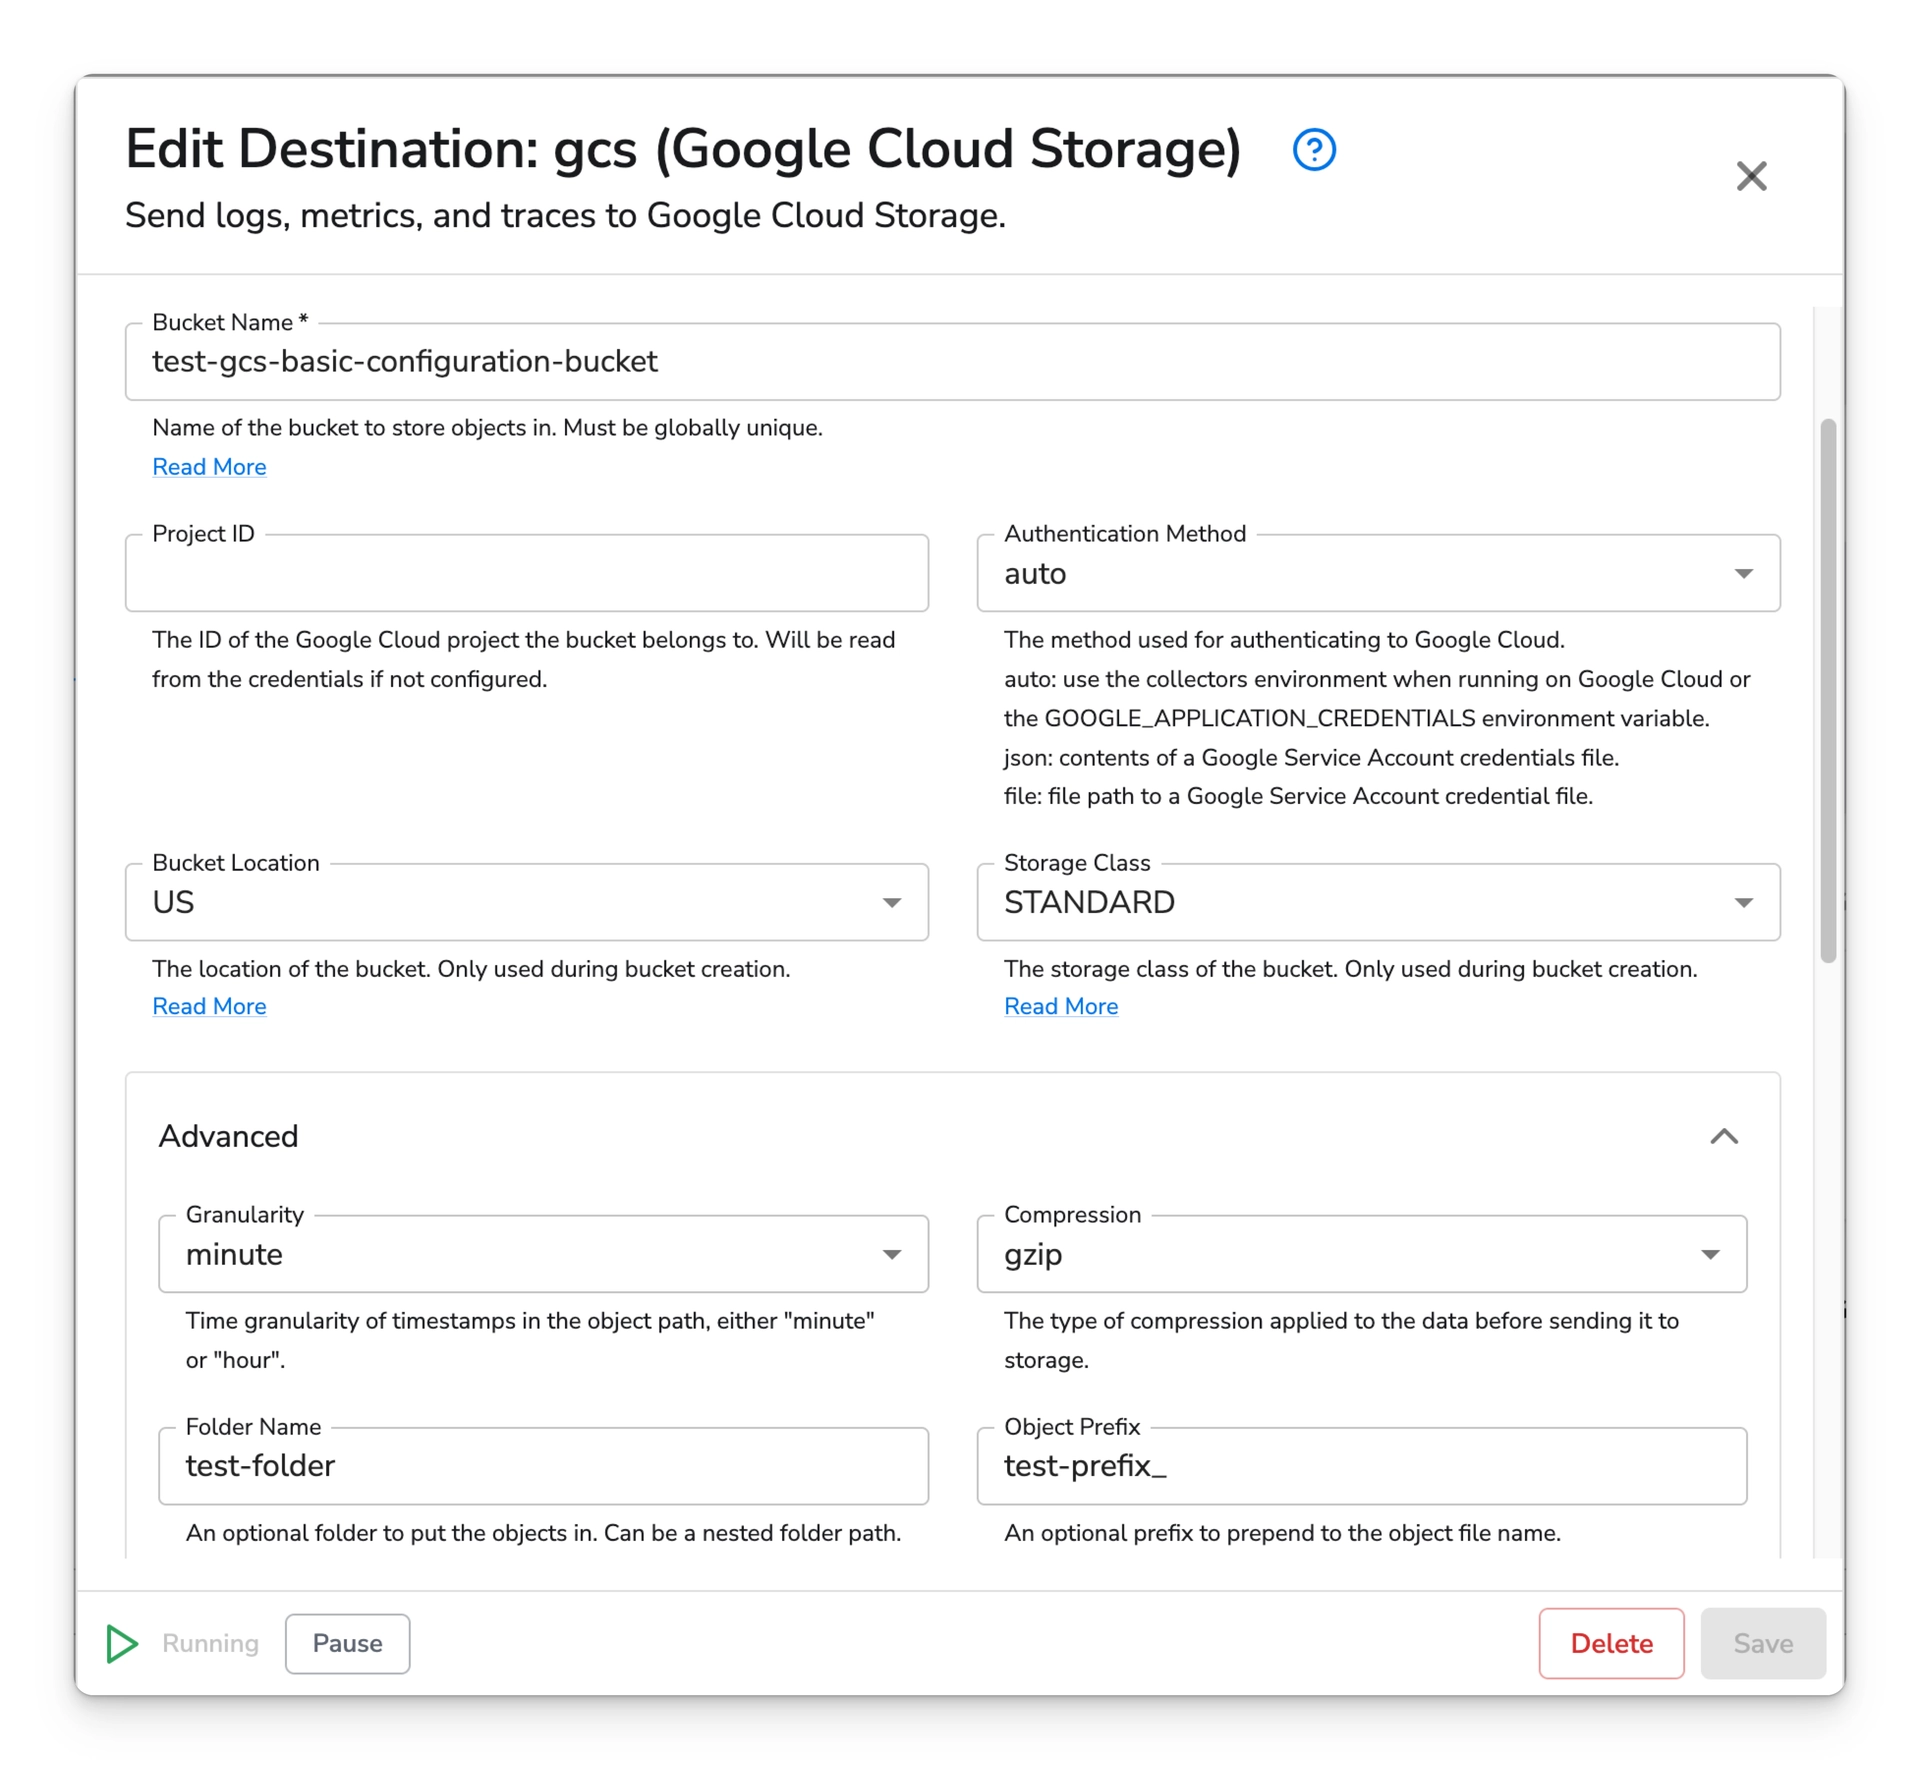The height and width of the screenshot is (1769, 1920).
Task: Open the help tooltip next to the dialog title
Action: 1313,149
